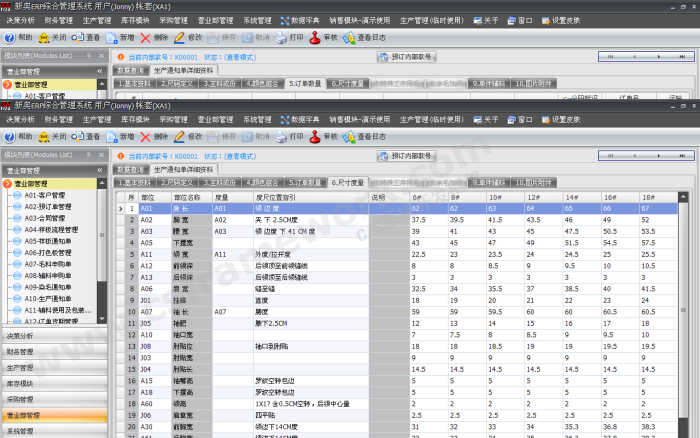Collapse the 营业部管理 tree node above A01-客户管理
700x438 pixels.
click(8, 184)
